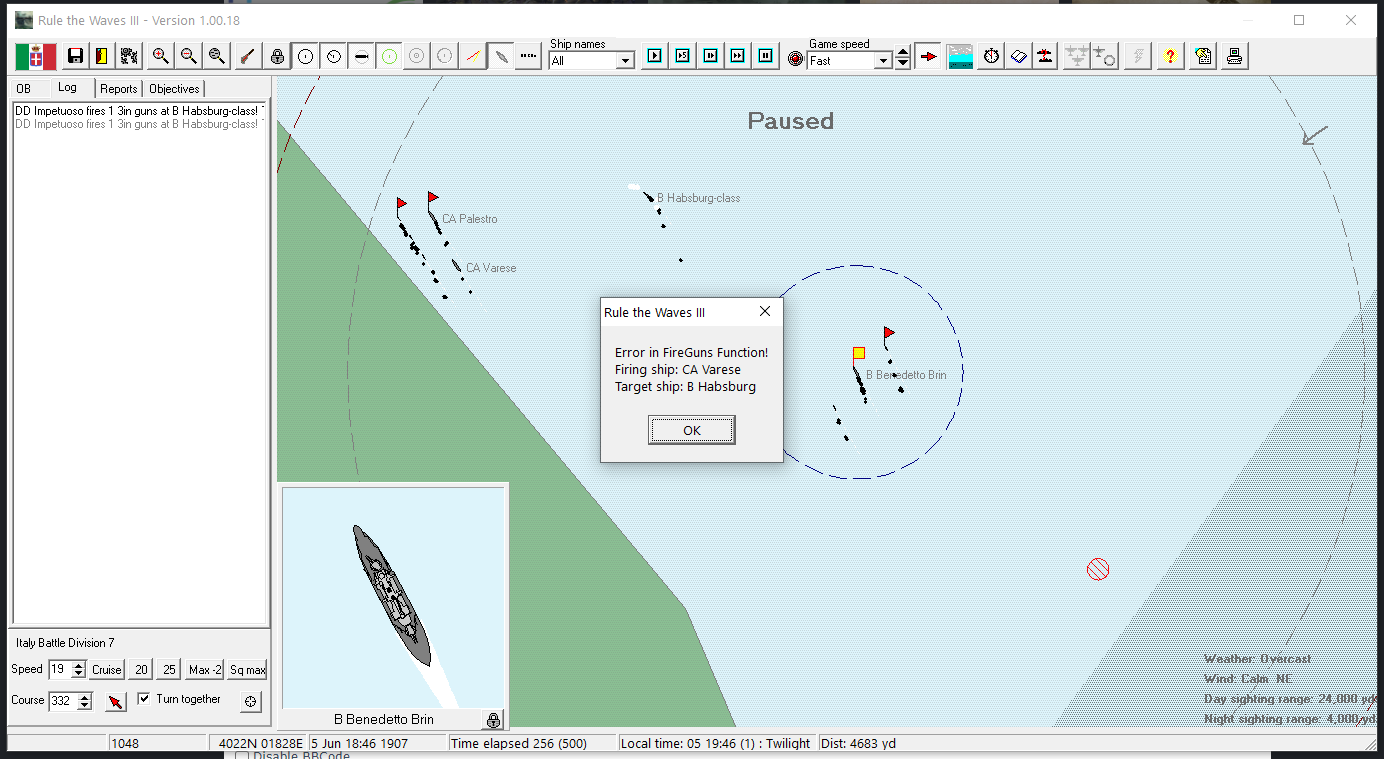Click the printer icon in the toolbar
Image resolution: width=1384 pixels, height=759 pixels.
[1235, 57]
